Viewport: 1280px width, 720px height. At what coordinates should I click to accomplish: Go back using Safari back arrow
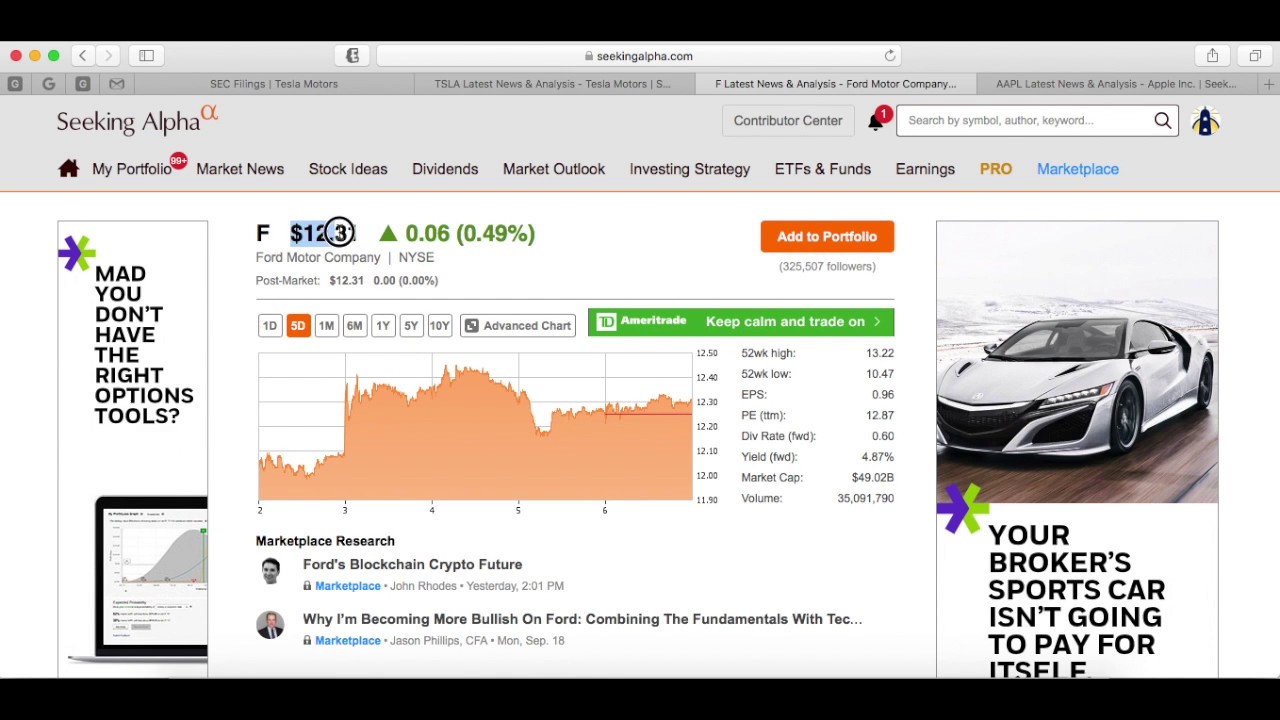(x=83, y=56)
